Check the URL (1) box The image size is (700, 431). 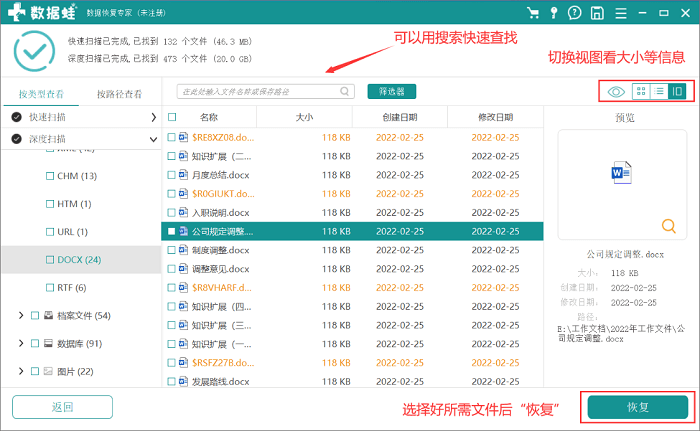[50, 232]
